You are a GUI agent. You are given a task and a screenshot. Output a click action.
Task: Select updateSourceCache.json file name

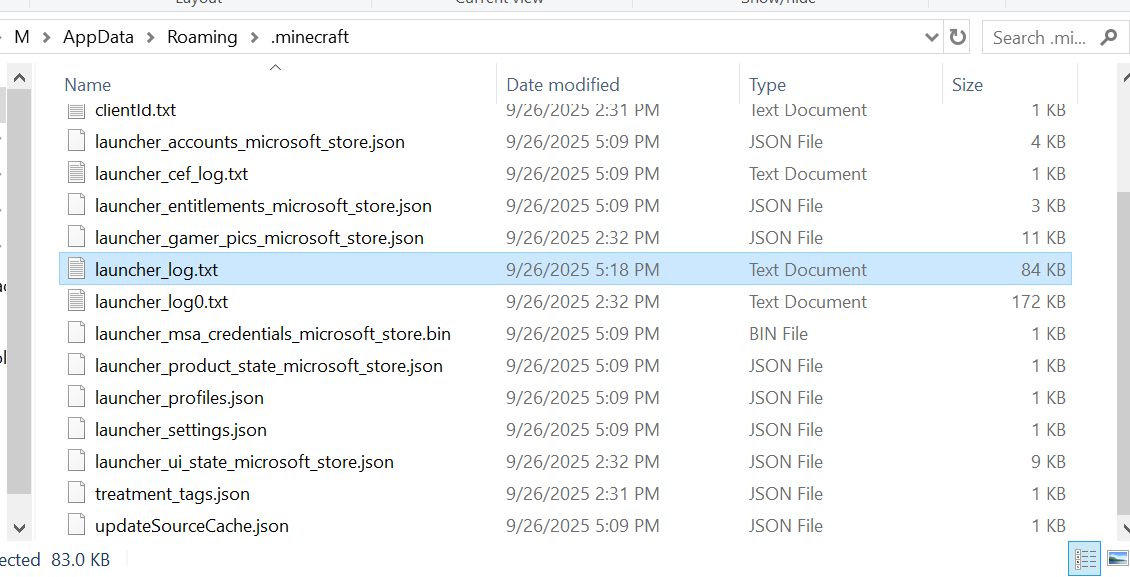(192, 526)
